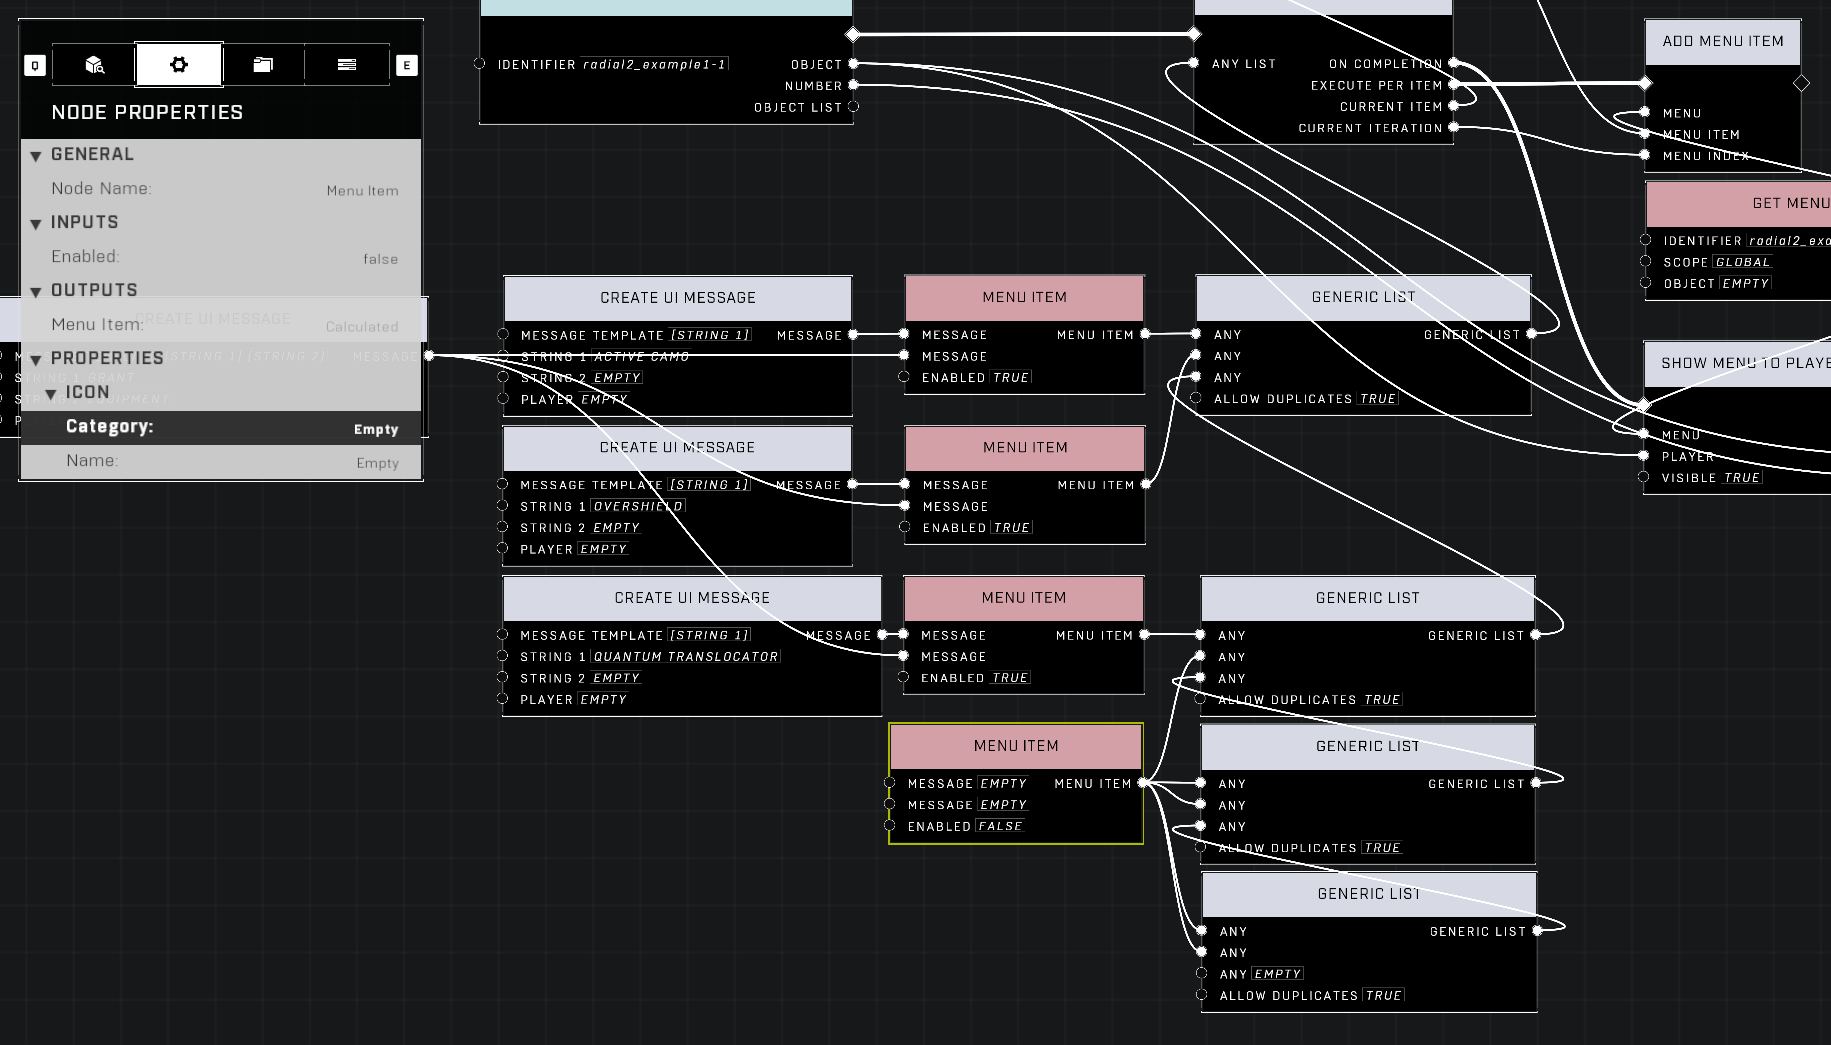Open the Category dropdown showing Empty

(221, 428)
